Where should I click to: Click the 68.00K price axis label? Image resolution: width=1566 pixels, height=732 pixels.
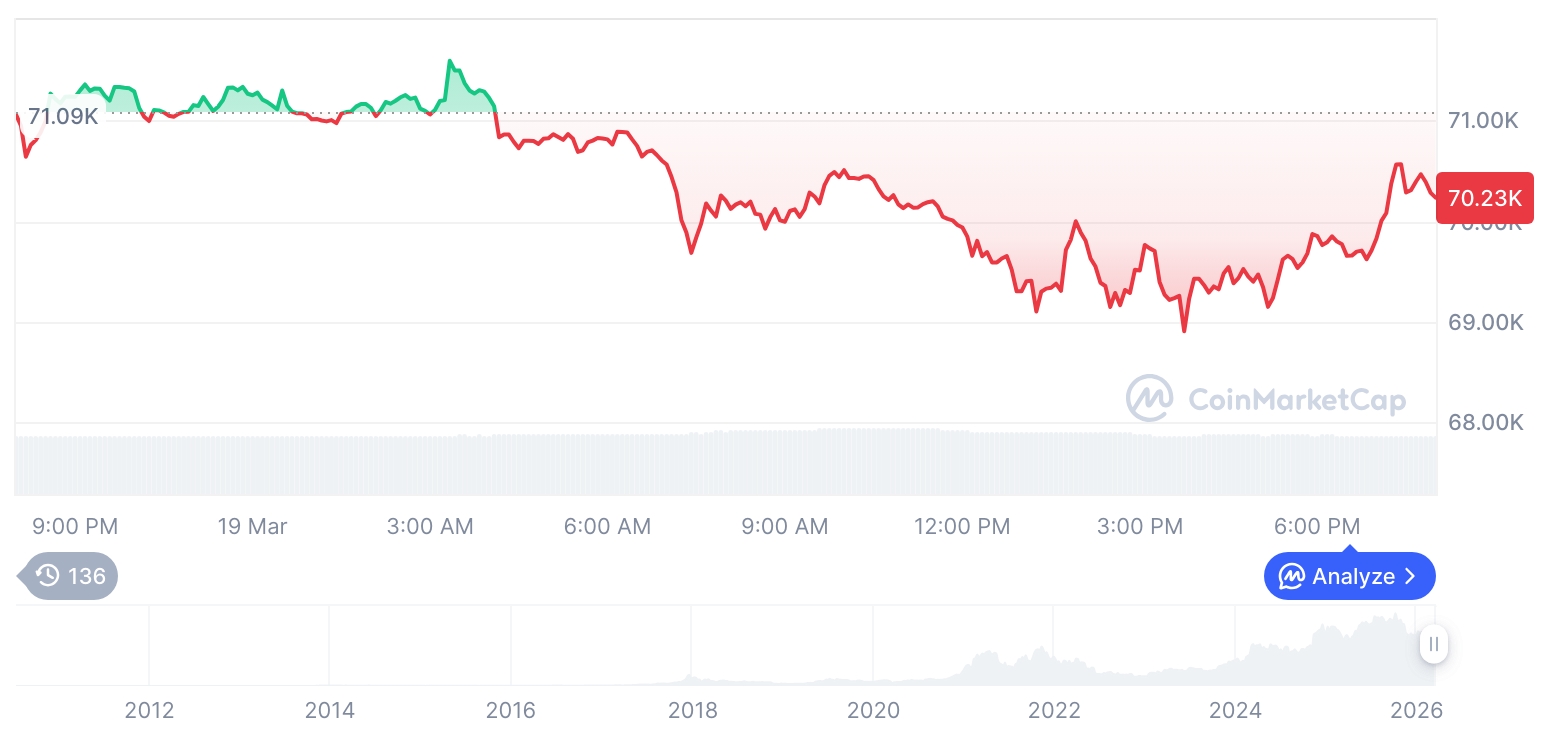1485,422
